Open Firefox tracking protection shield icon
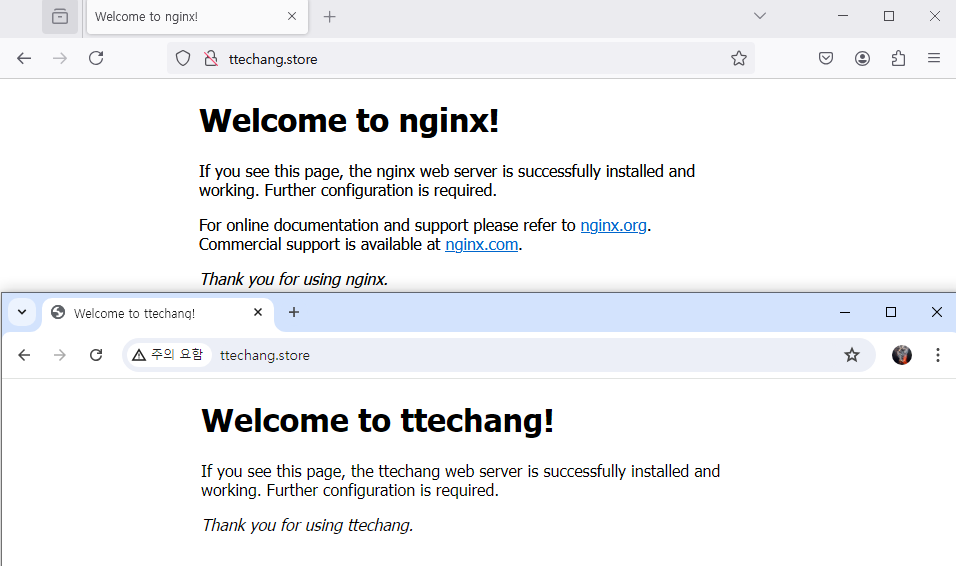Screen dimensions: 956x566 coord(183,59)
